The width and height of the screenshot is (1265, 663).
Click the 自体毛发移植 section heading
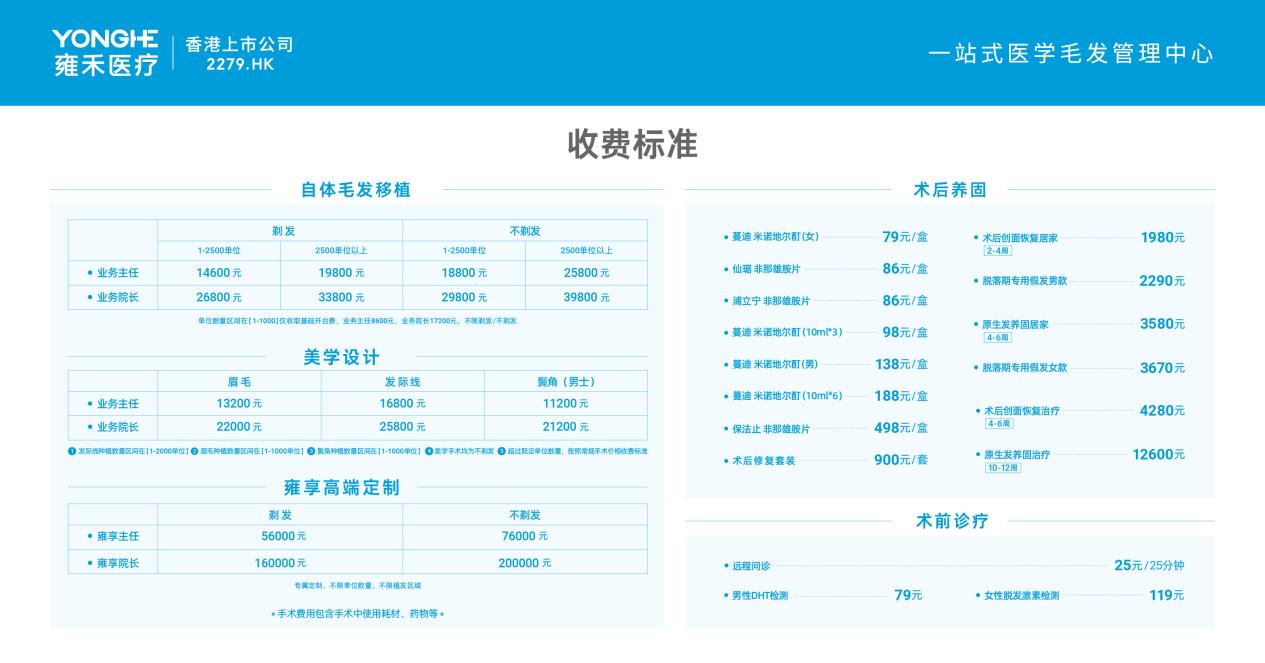coord(356,189)
